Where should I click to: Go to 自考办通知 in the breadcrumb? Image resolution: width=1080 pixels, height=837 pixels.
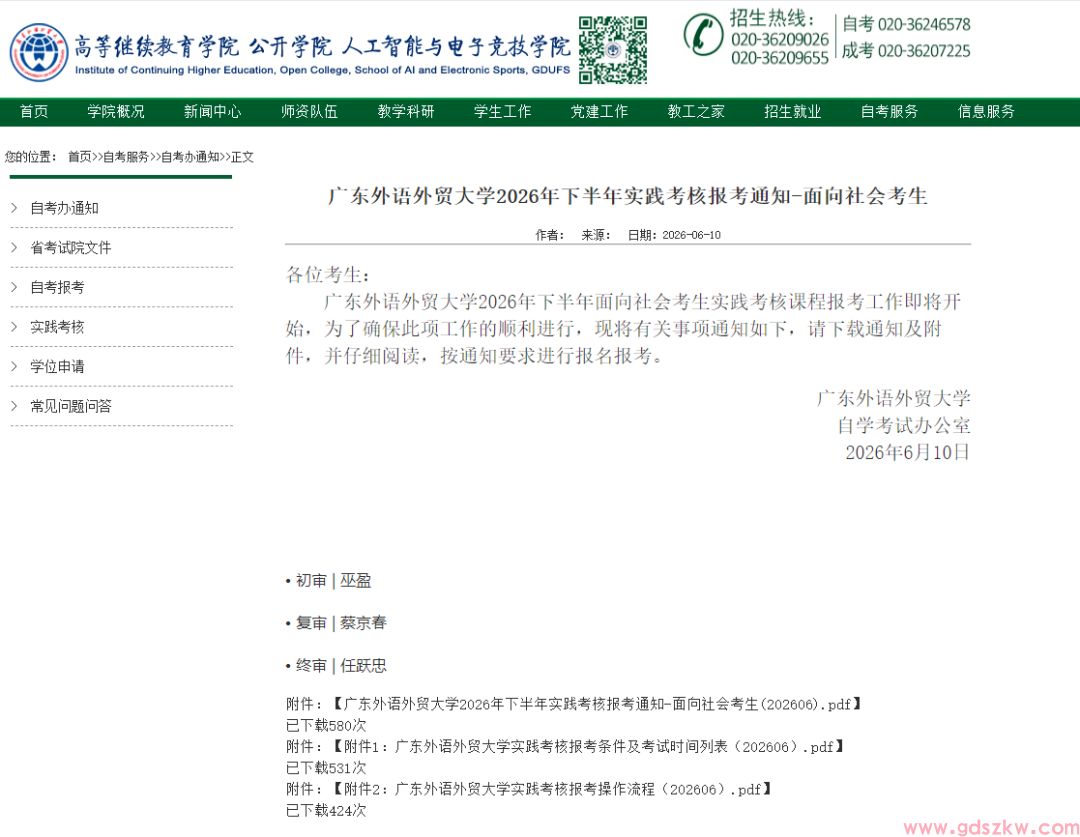pos(189,157)
